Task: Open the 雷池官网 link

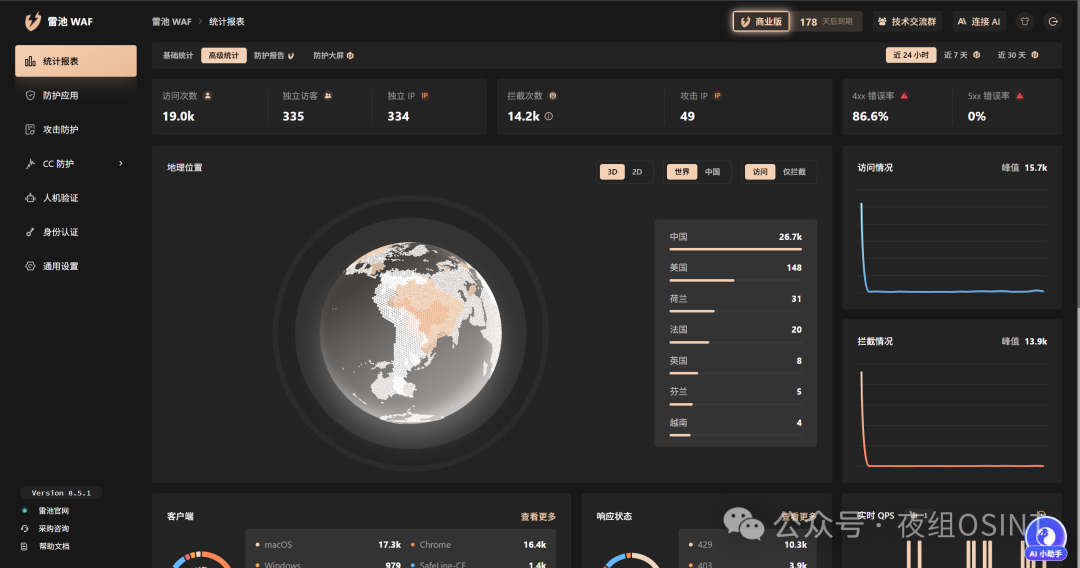Action: tap(53, 511)
